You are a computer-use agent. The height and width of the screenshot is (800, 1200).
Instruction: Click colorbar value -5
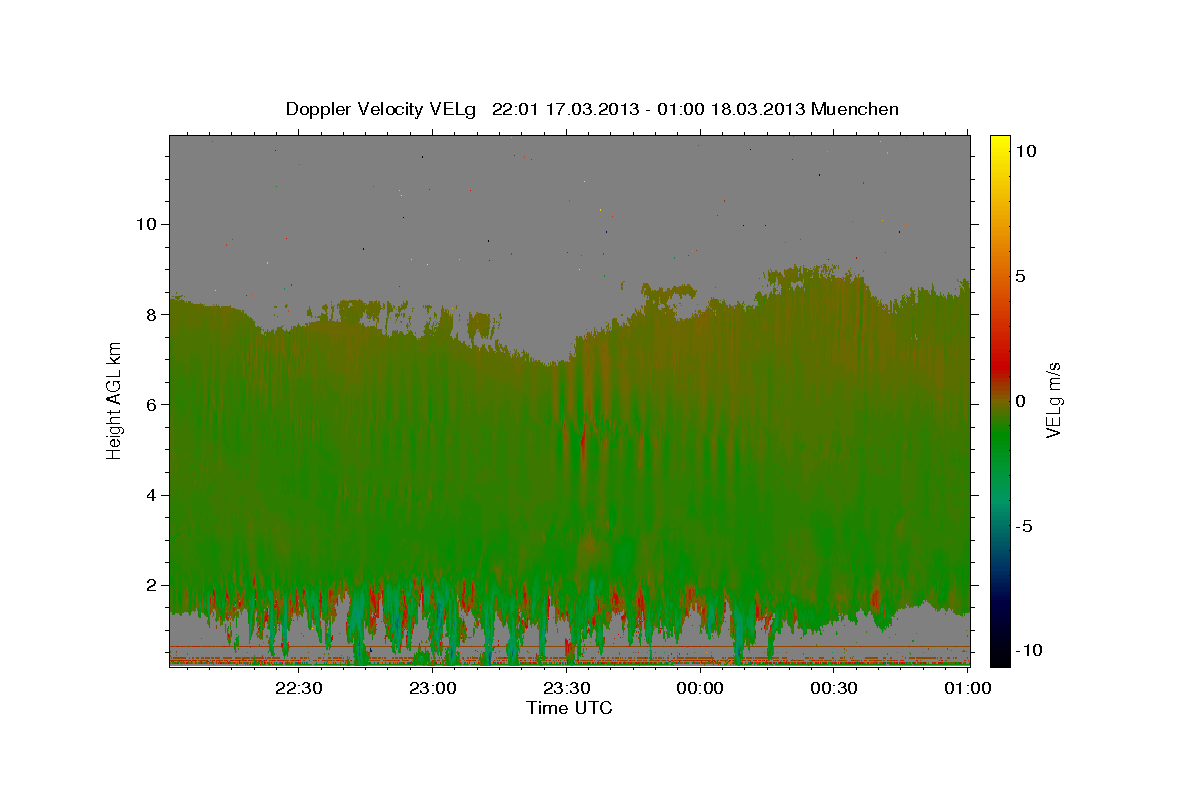tap(1024, 526)
